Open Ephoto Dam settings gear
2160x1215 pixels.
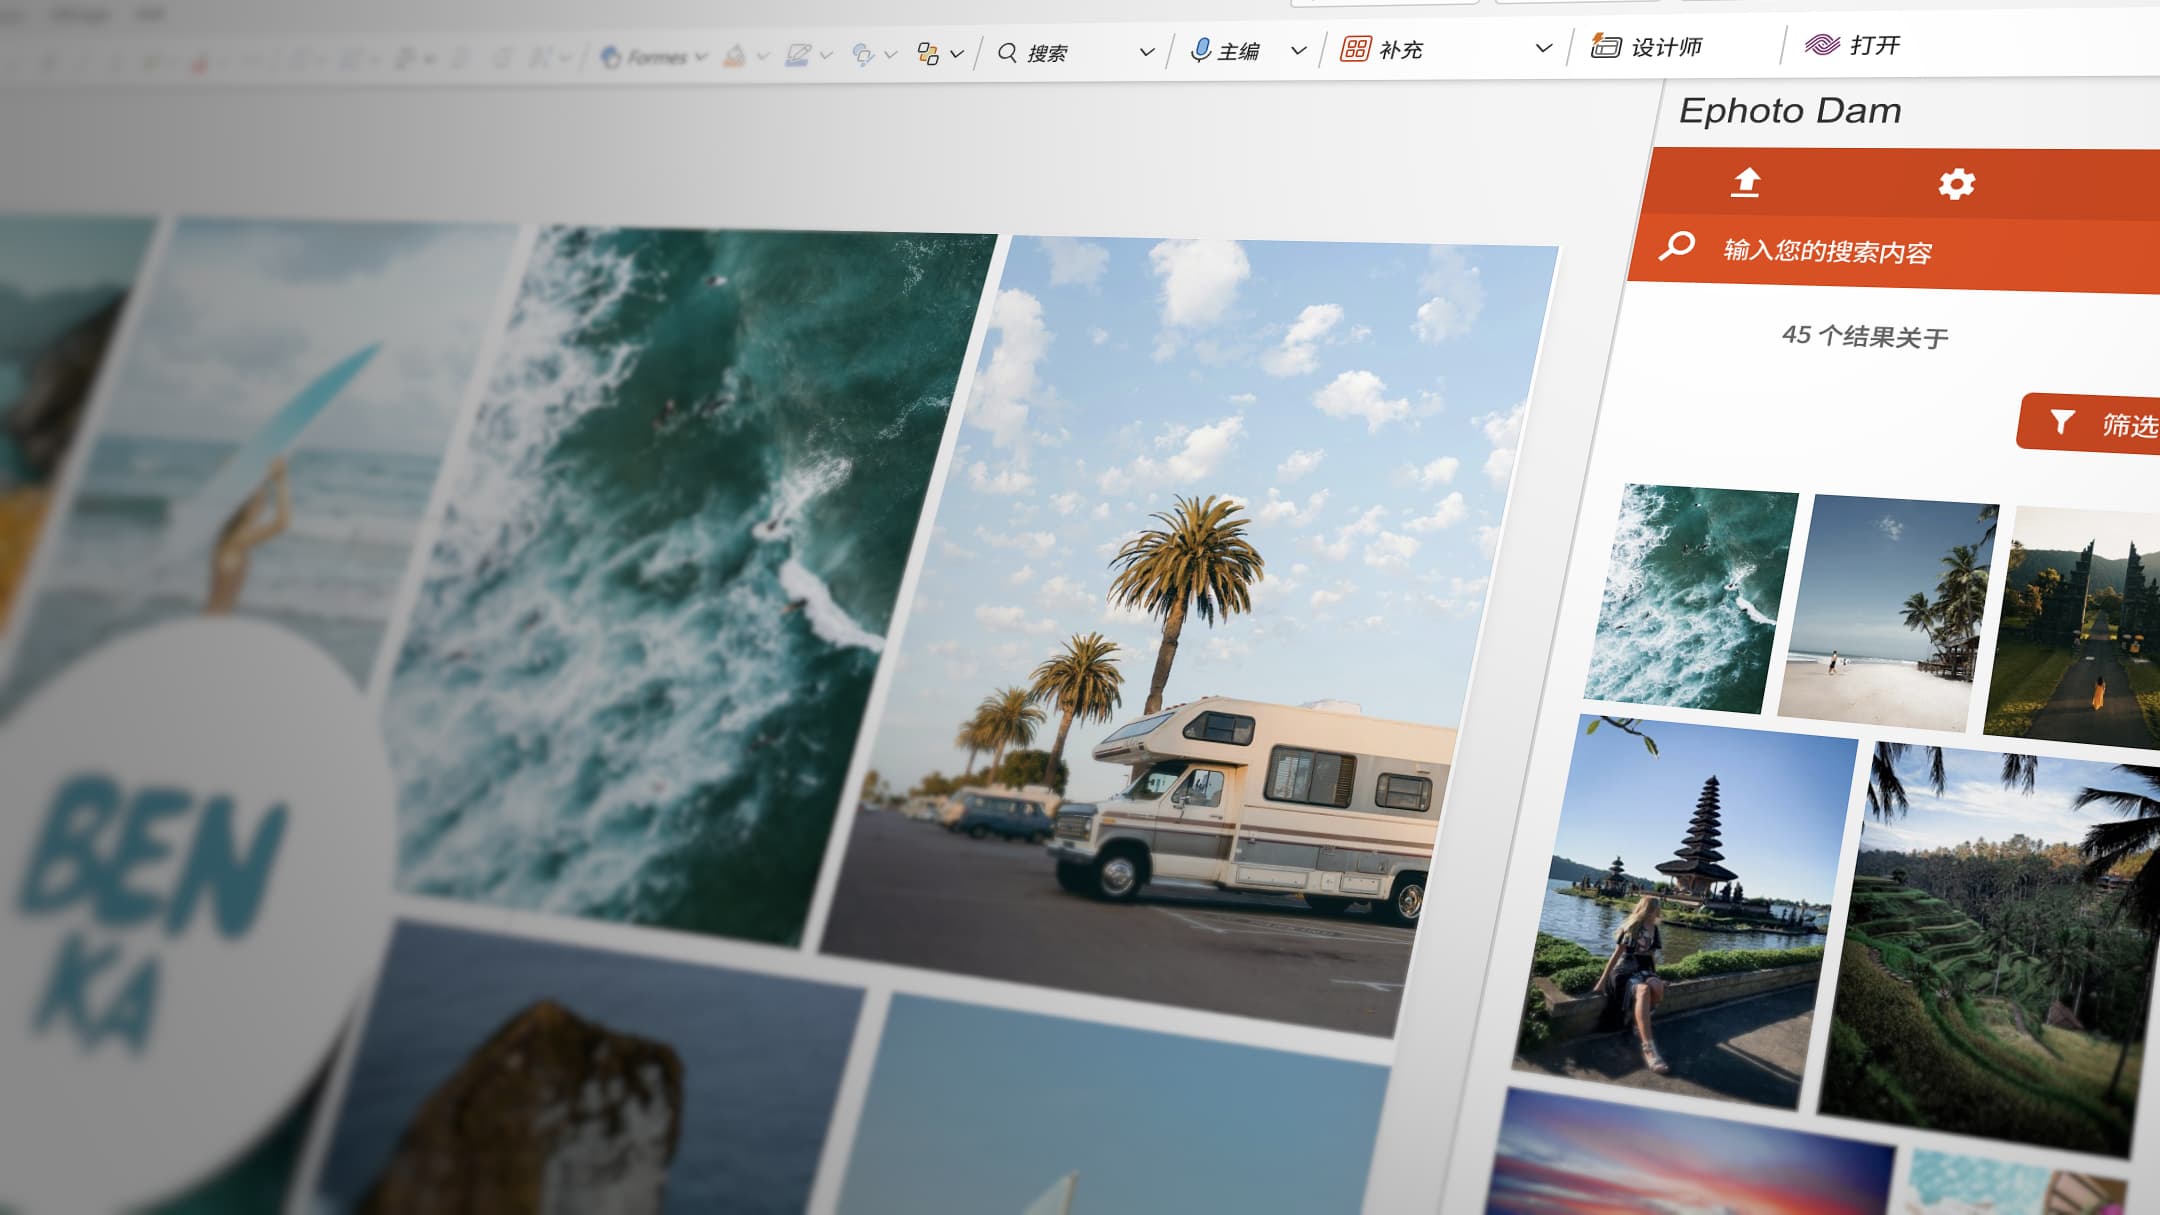[x=1956, y=183]
